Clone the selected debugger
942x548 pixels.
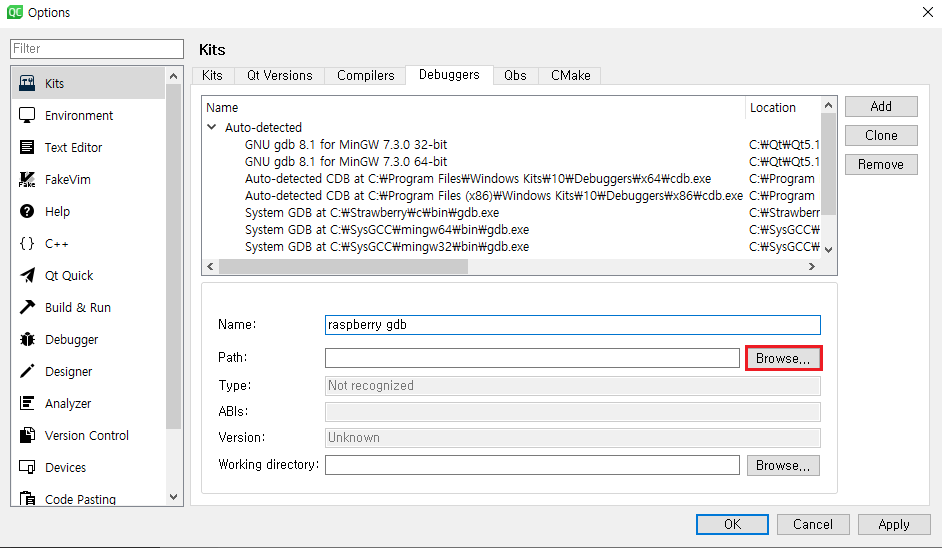coord(881,135)
